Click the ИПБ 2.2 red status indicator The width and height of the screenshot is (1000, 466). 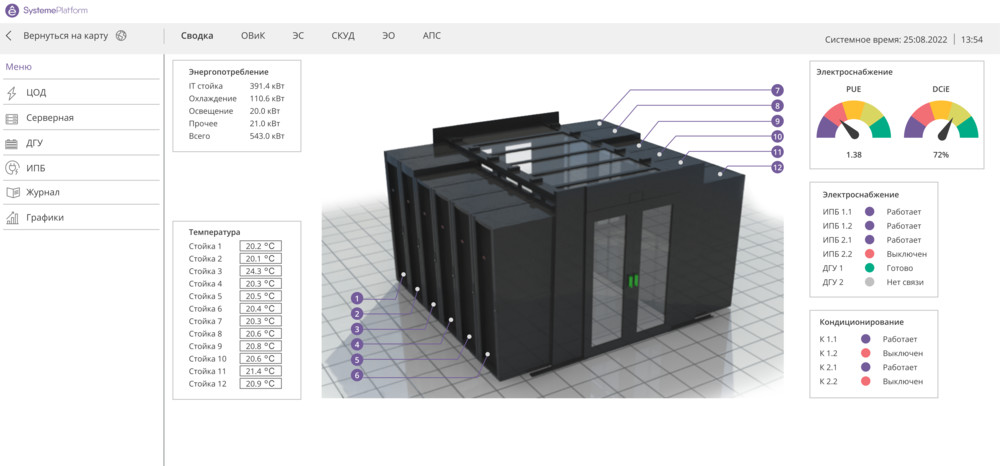[x=869, y=254]
